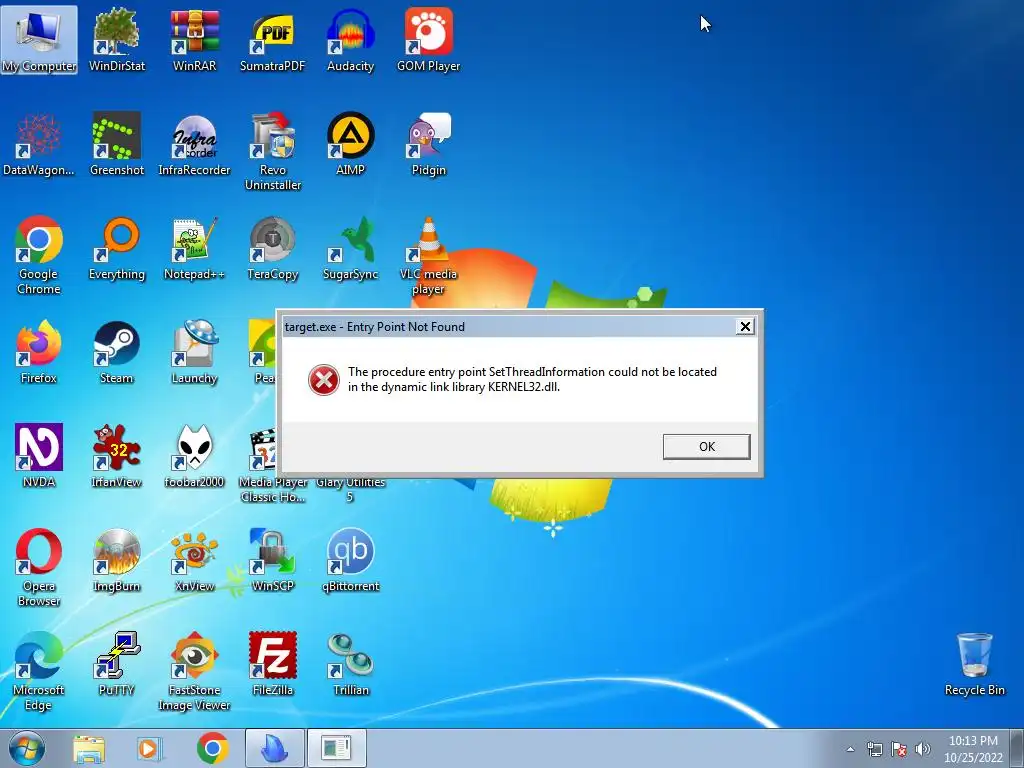Select the SumatraPDF shortcut
Viewport: 1024px width, 768px height.
point(272,40)
